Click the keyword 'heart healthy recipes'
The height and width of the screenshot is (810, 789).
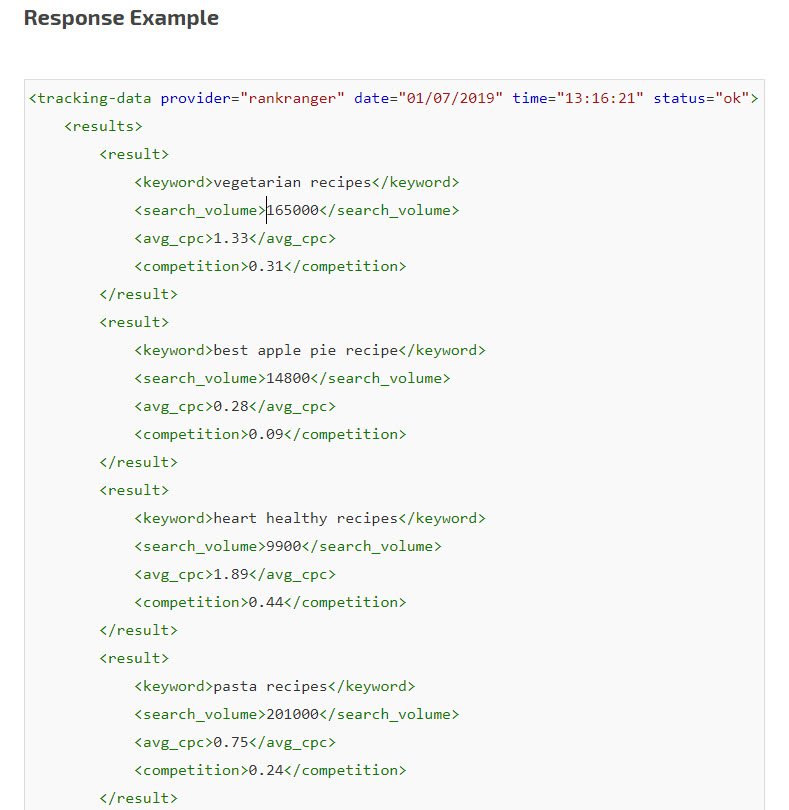point(305,519)
